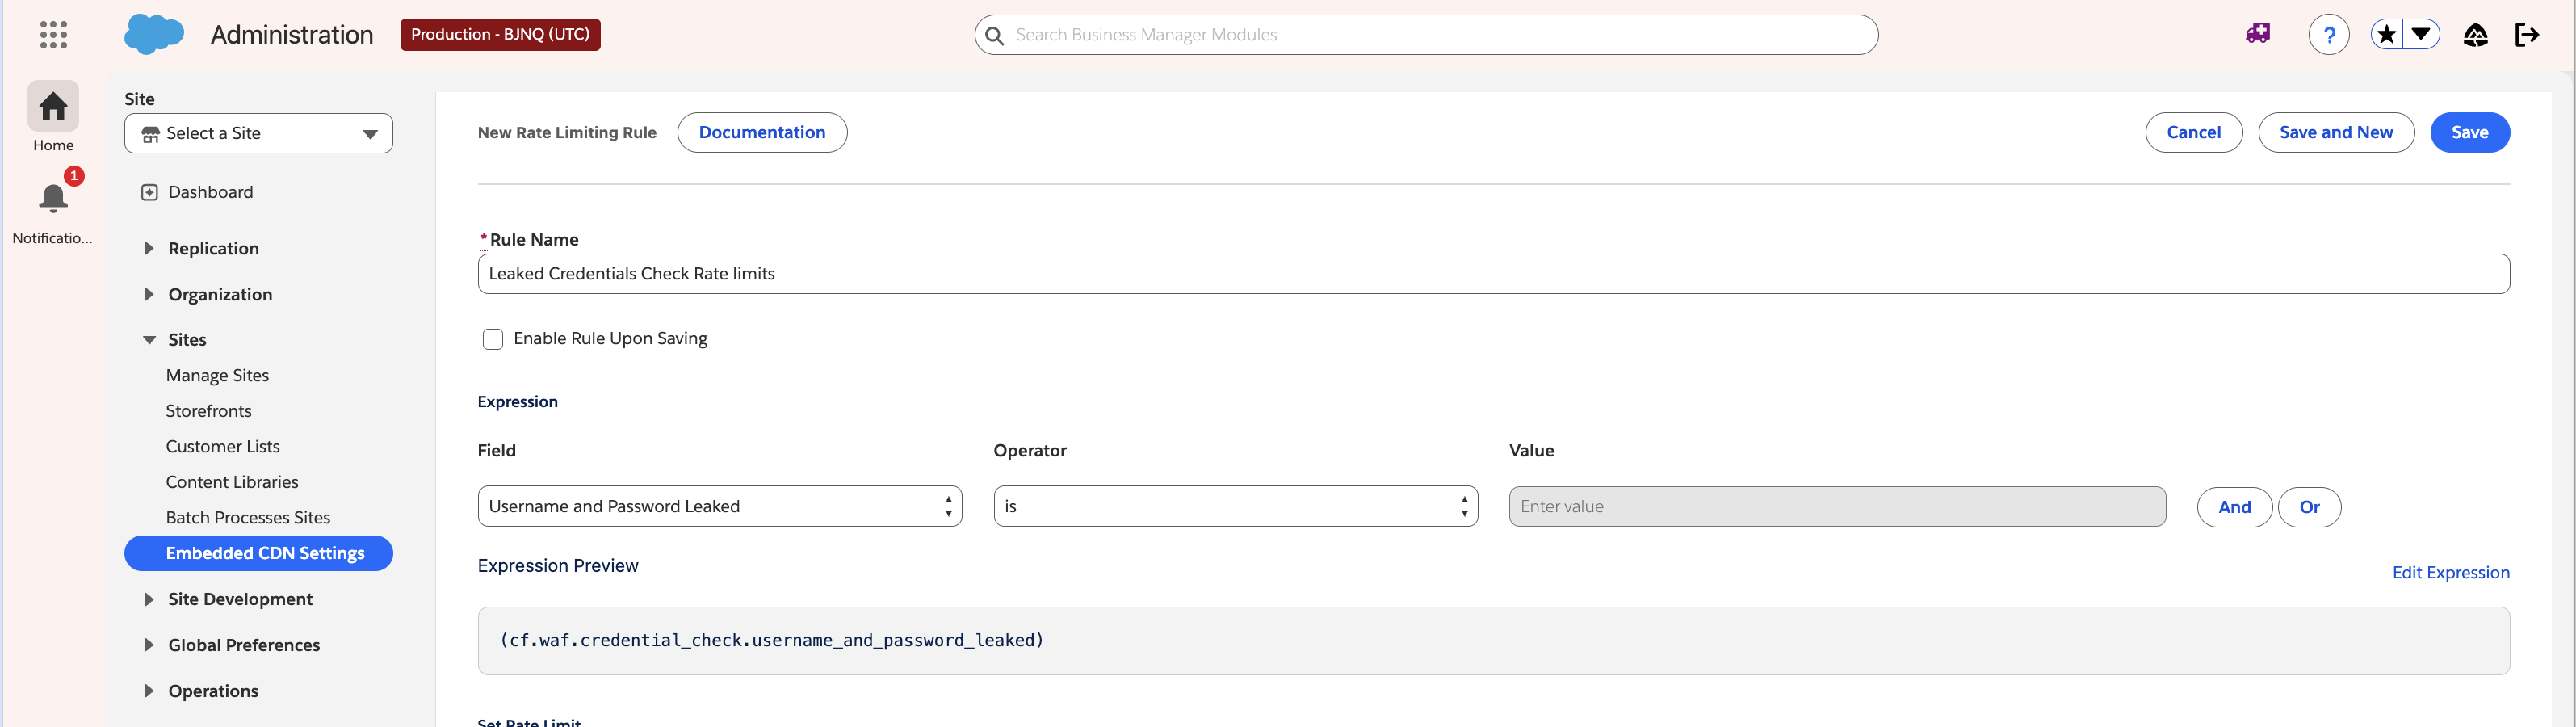Open Dashboard in the sidebar
This screenshot has height=727, width=2576.
(210, 192)
